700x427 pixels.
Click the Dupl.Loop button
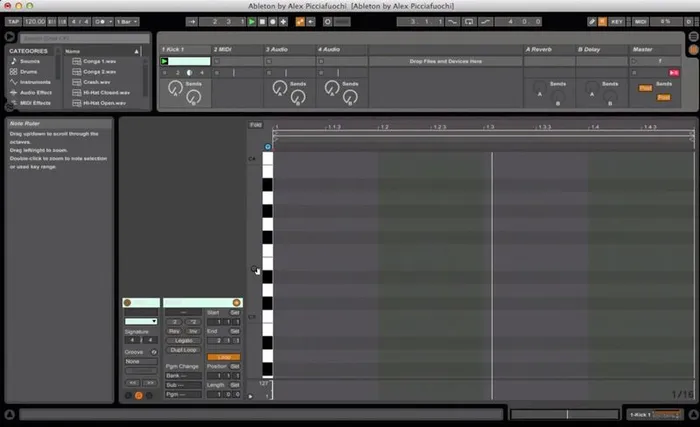(183, 350)
